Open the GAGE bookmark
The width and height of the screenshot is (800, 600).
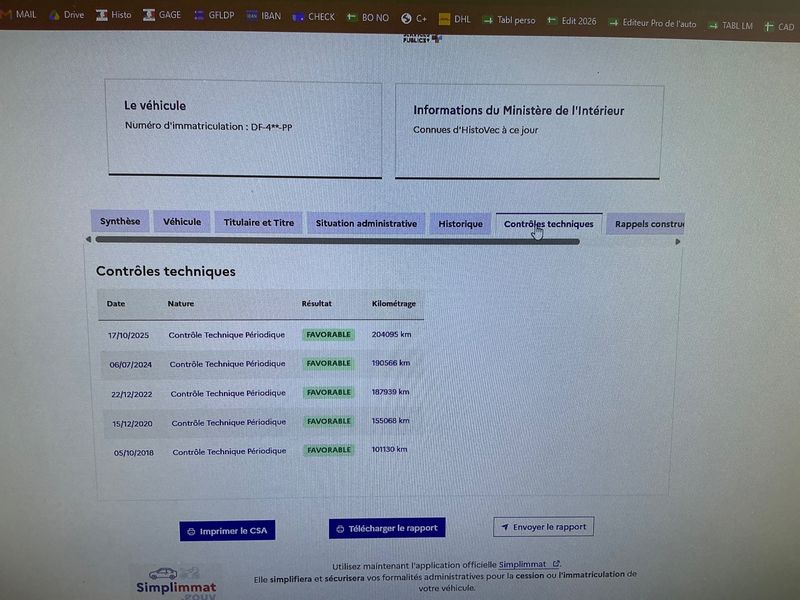[x=162, y=15]
